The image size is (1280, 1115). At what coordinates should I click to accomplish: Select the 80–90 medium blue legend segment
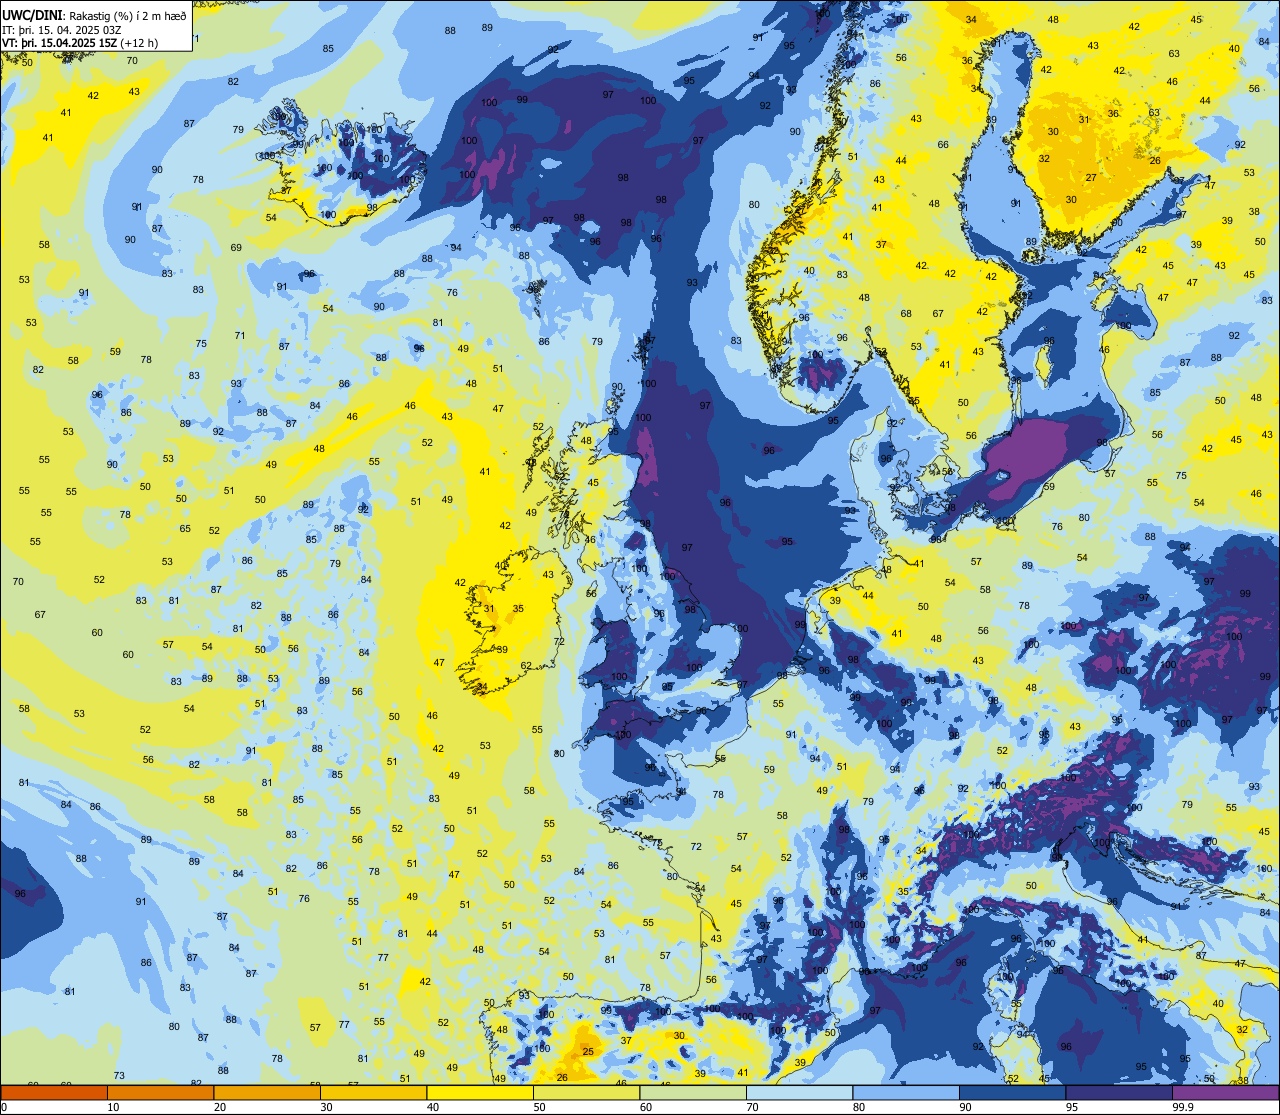[x=906, y=1092]
